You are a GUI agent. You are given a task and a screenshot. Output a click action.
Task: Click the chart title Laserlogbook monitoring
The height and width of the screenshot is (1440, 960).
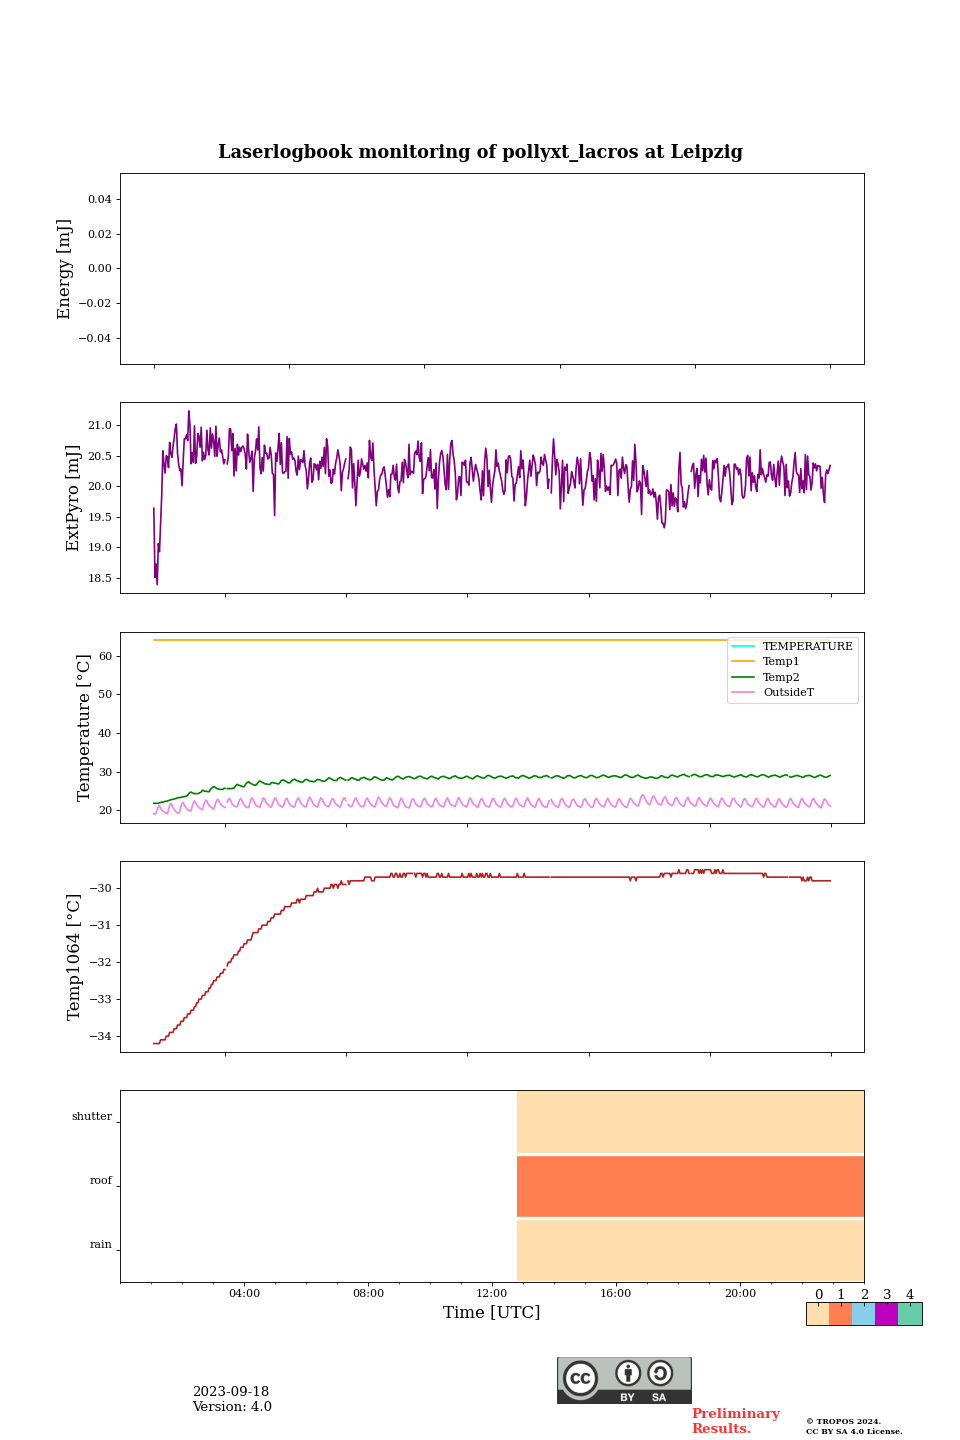pos(480,152)
